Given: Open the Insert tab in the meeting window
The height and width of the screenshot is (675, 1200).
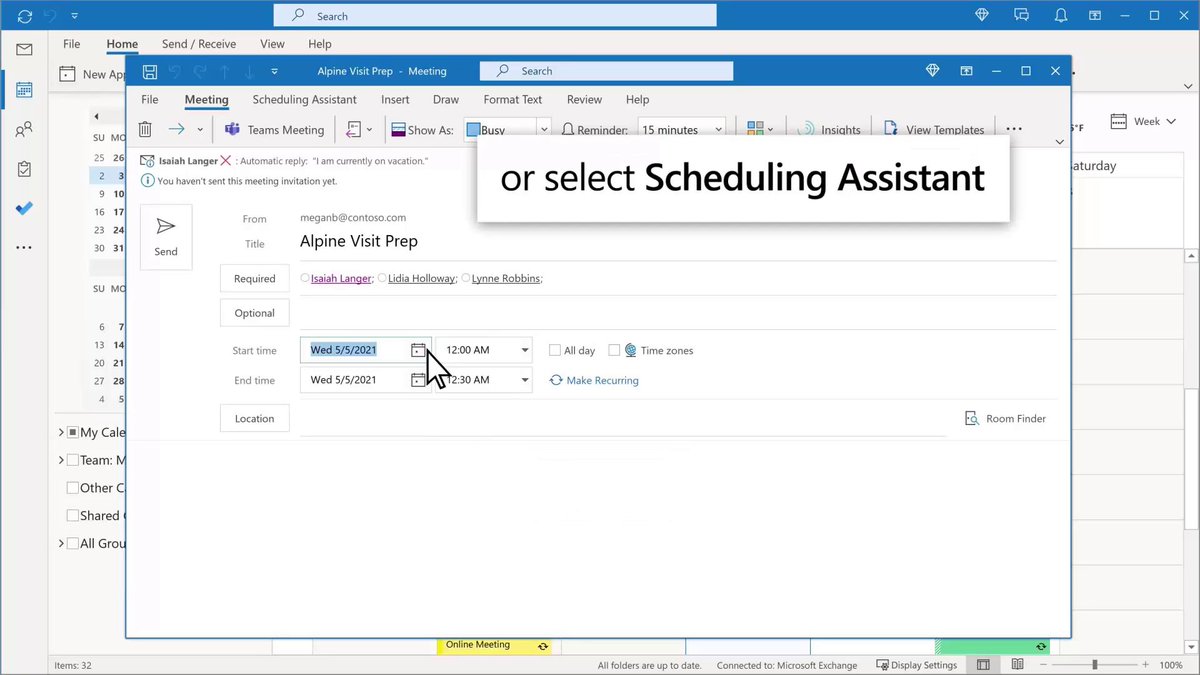Looking at the screenshot, I should (395, 100).
